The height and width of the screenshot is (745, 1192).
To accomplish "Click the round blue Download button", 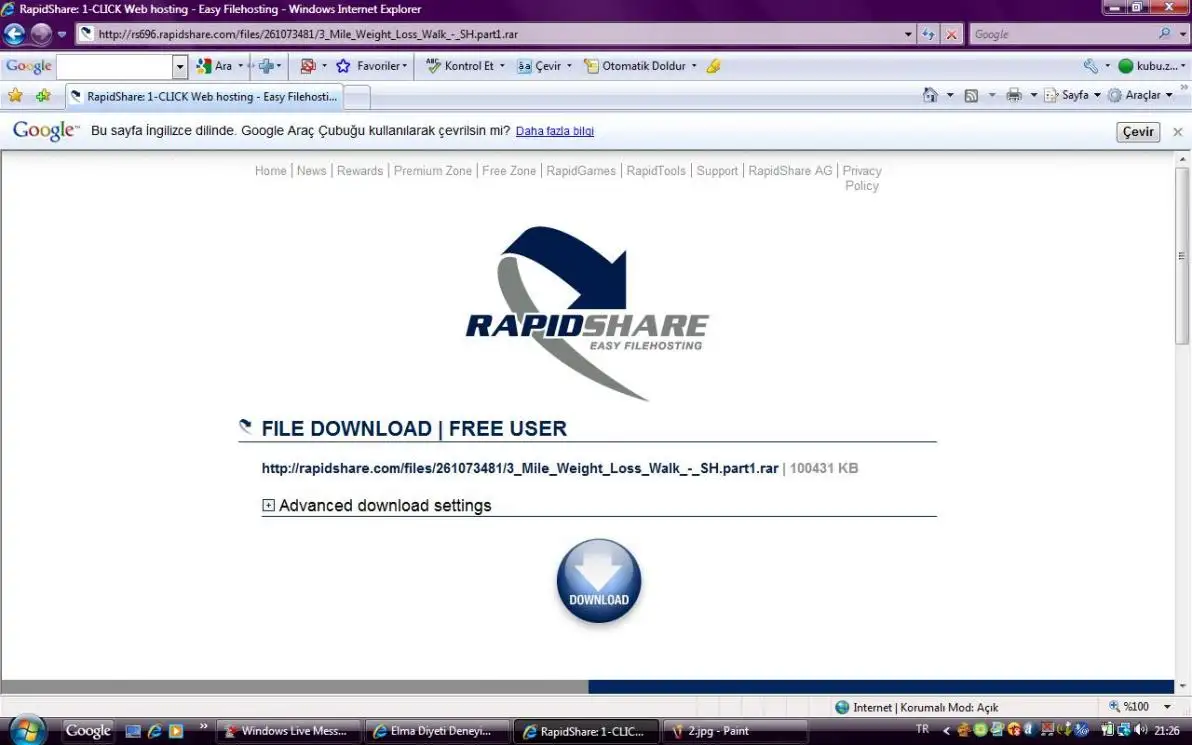I will [x=599, y=581].
